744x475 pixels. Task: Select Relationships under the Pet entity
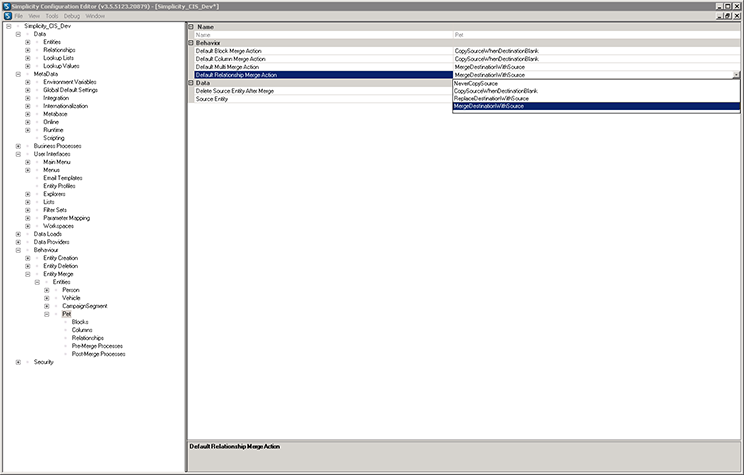(88, 338)
